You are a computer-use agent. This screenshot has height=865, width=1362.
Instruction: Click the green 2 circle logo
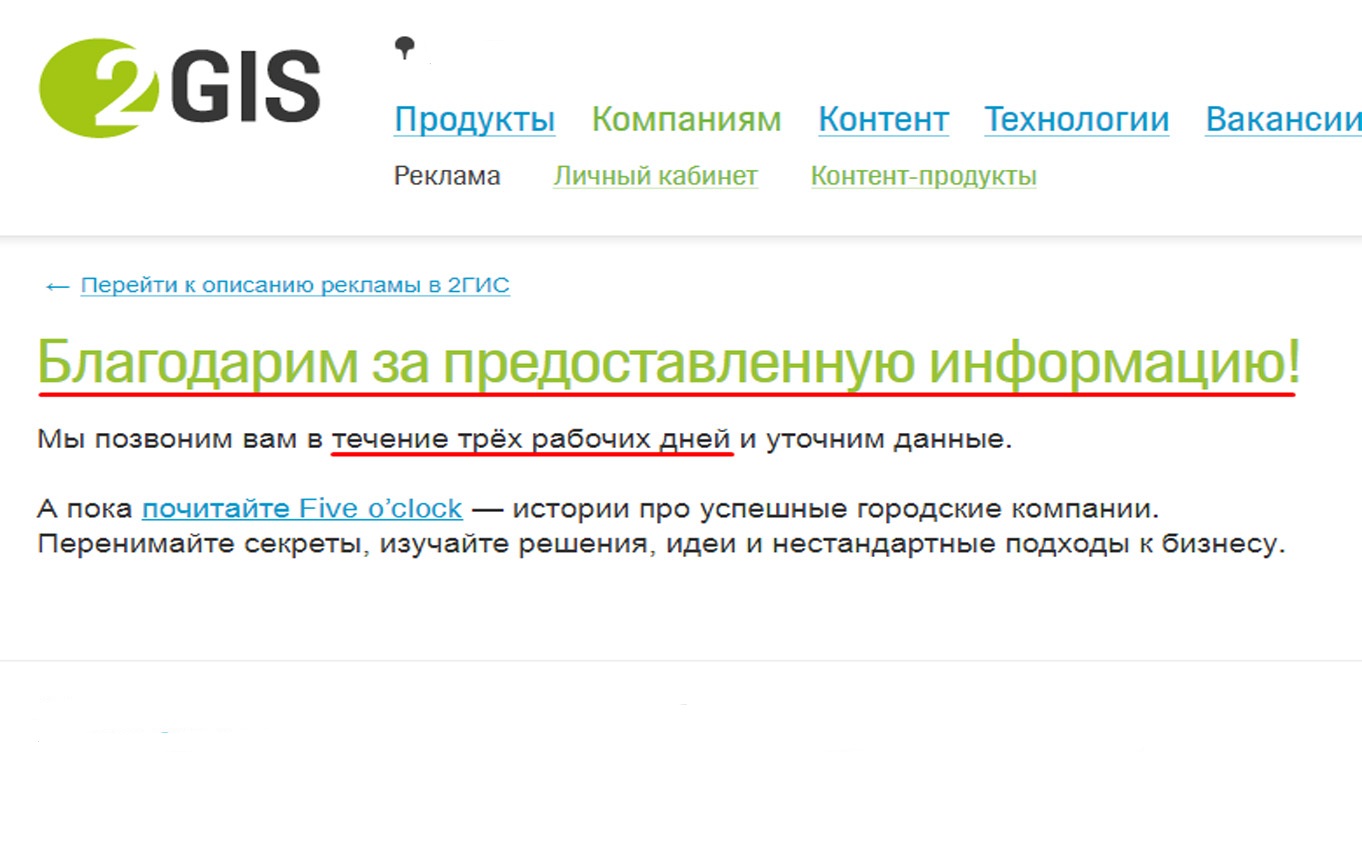[x=97, y=88]
